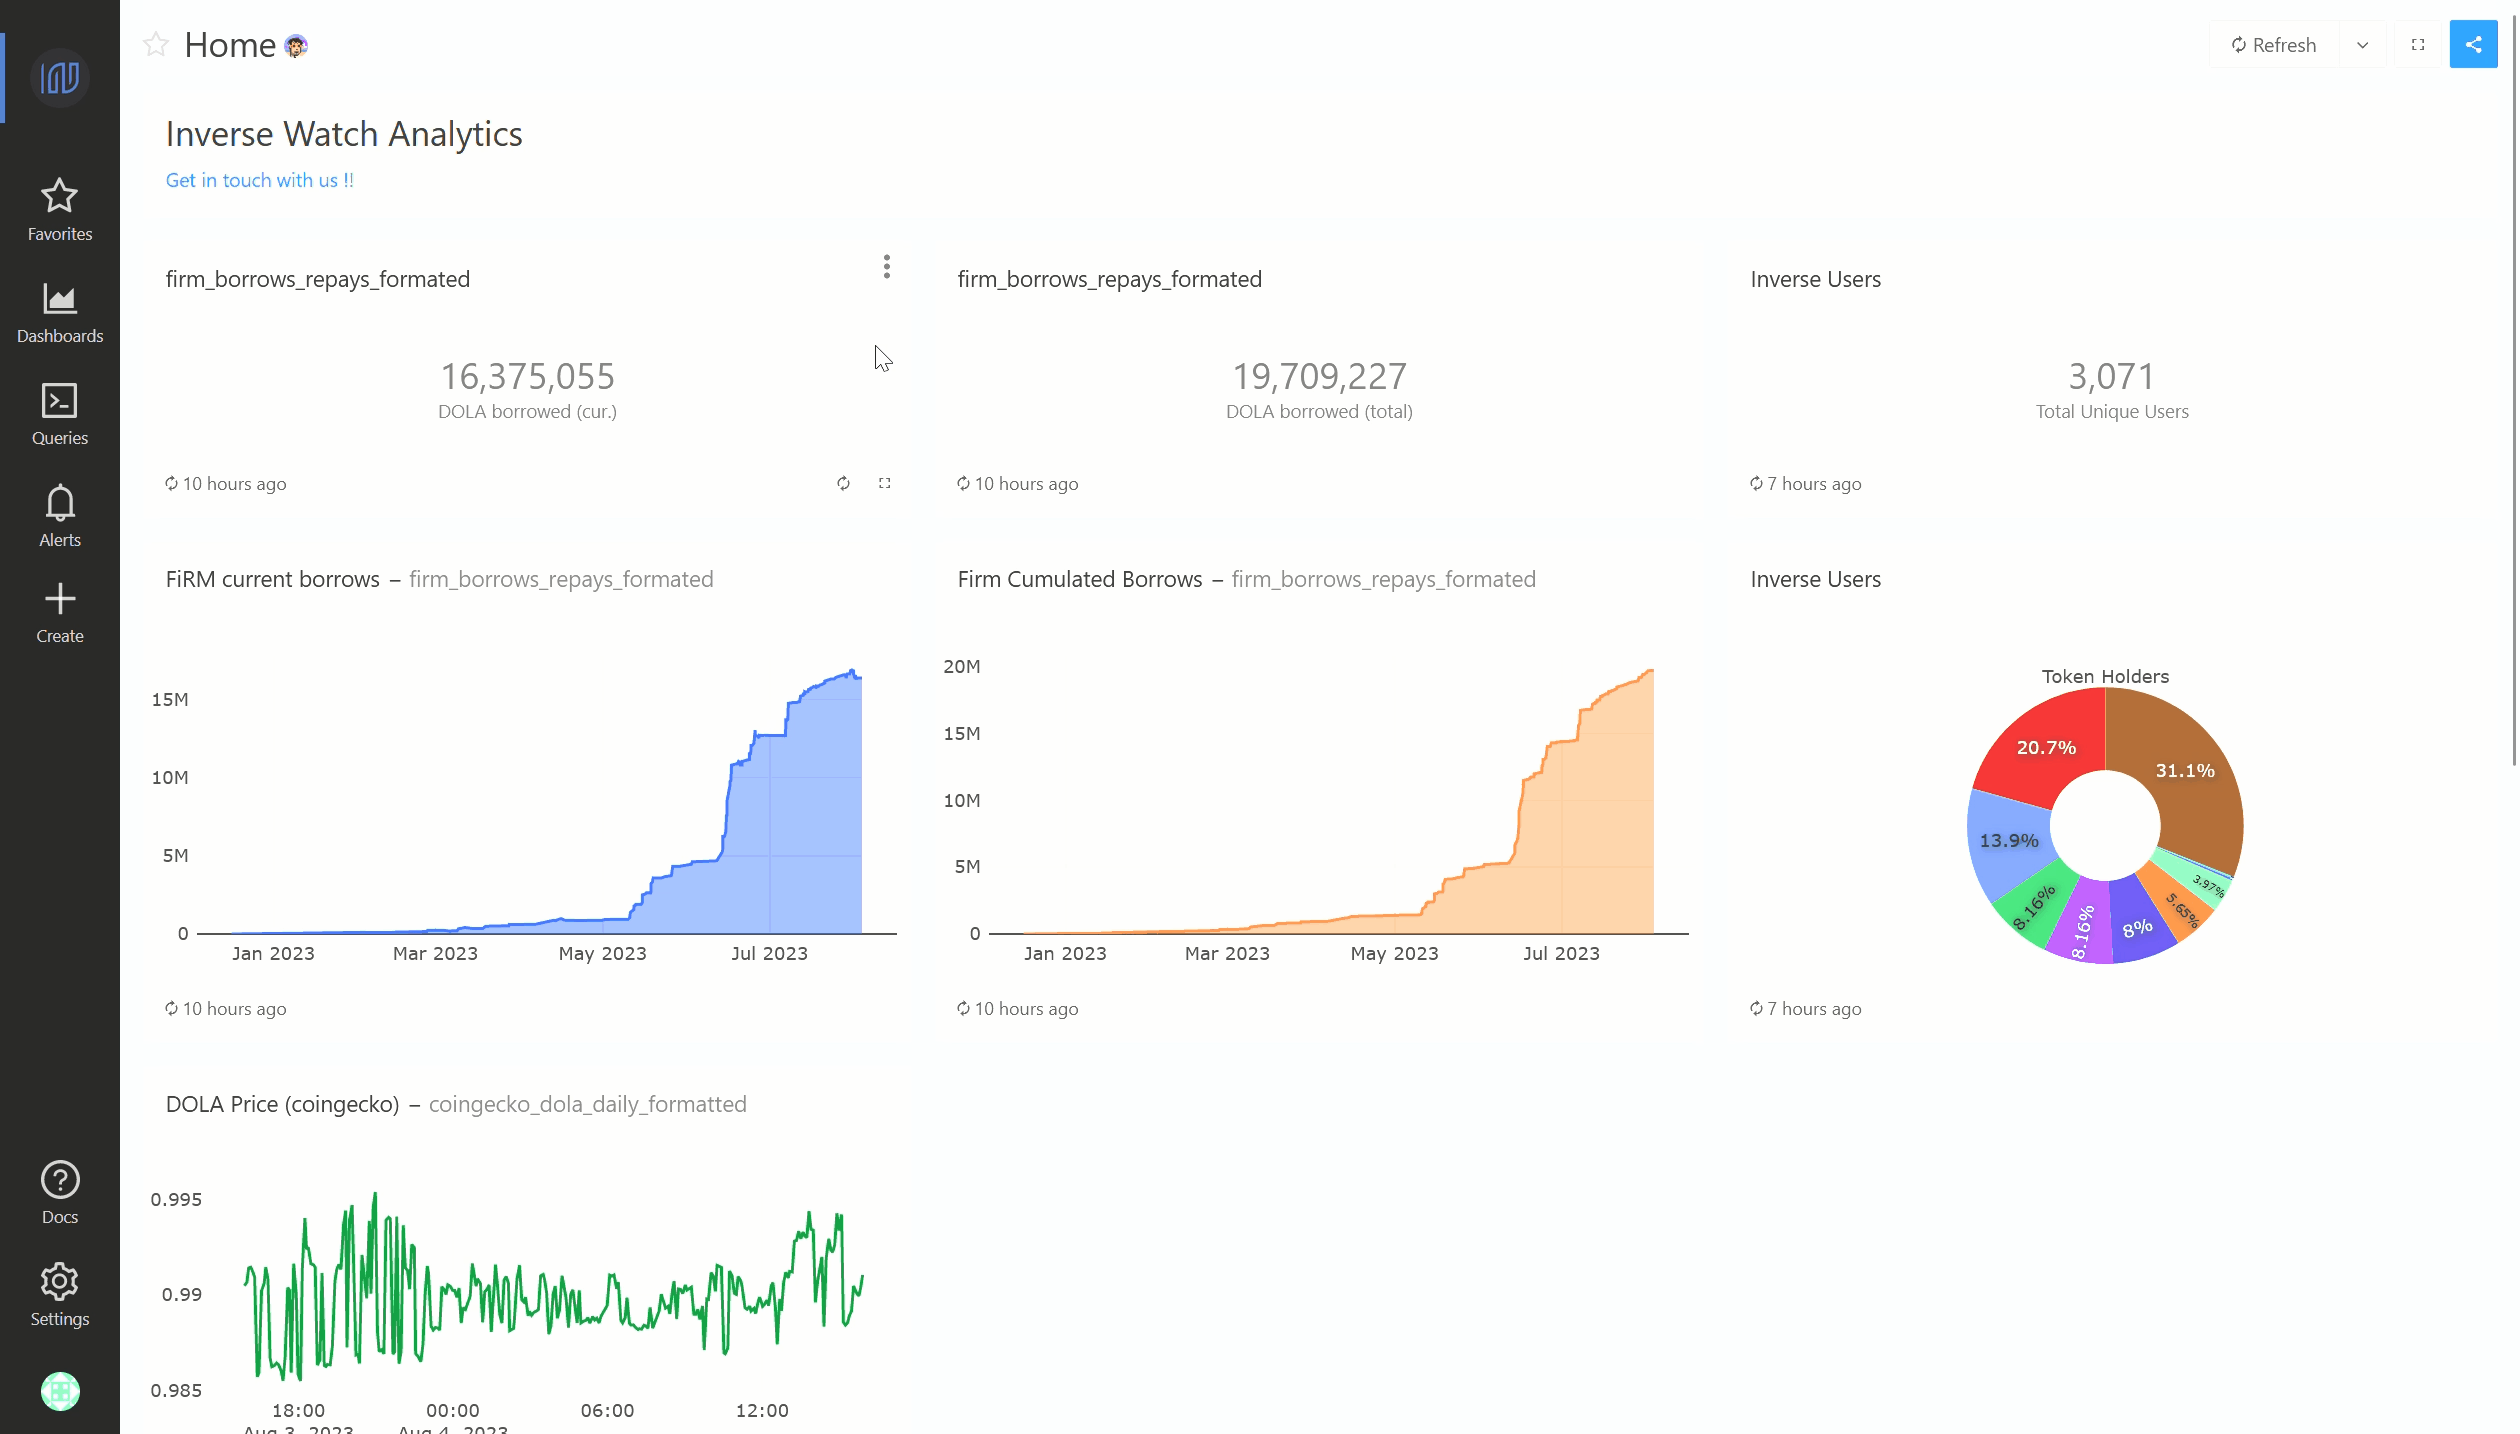Open the Settings gear page
Image resolution: width=2520 pixels, height=1434 pixels.
pos(60,1295)
